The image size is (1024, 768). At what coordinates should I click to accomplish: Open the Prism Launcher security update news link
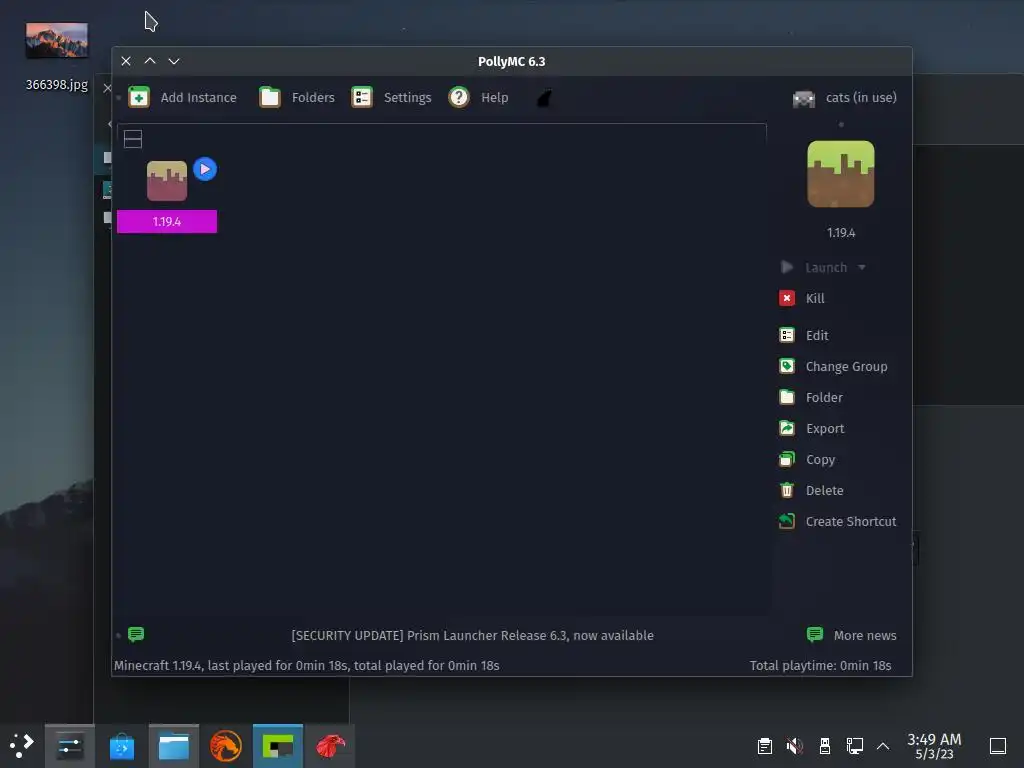tap(472, 635)
